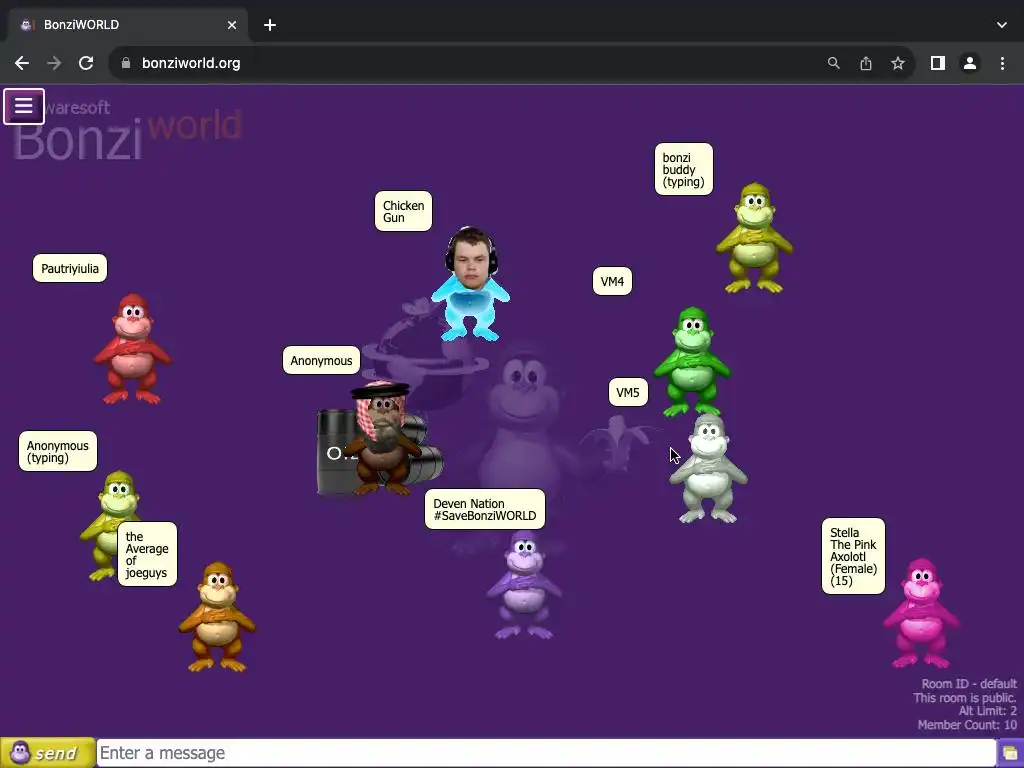
Task: Click the Alt Limit: 2 text
Action: coord(987,711)
